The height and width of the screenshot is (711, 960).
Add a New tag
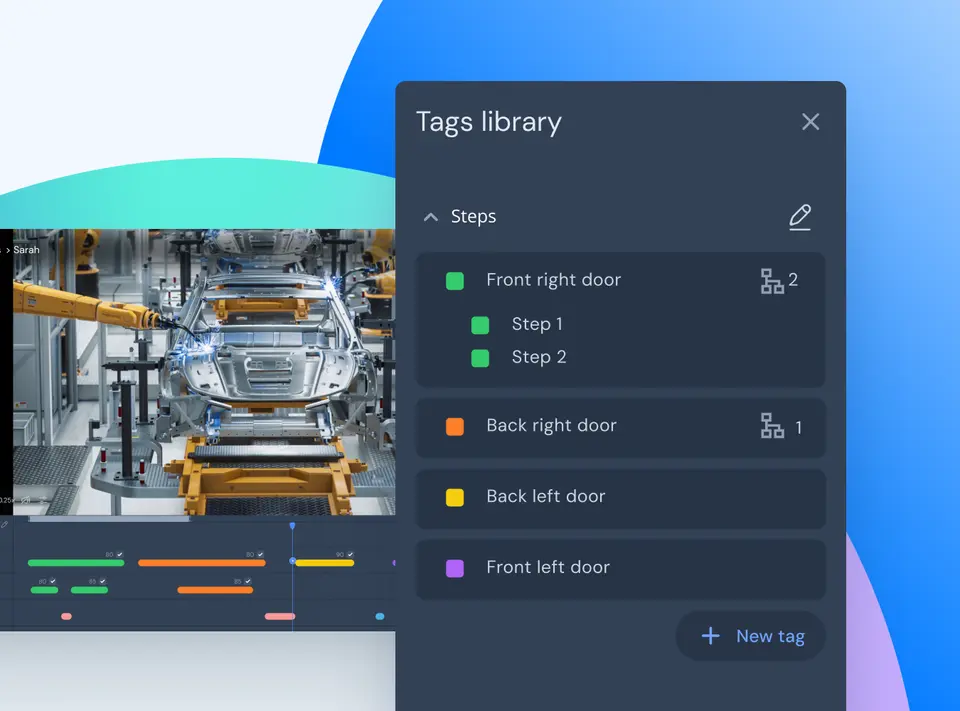click(x=751, y=636)
